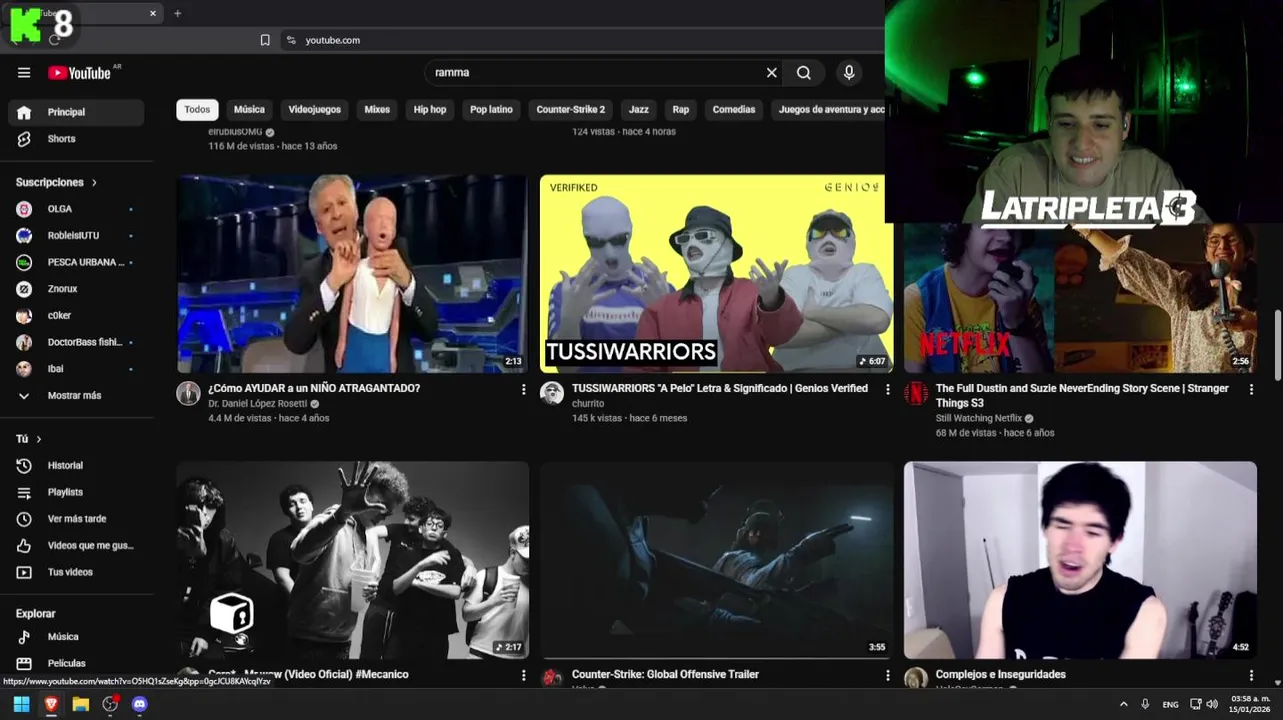Start voice search with the microphone
The width and height of the screenshot is (1283, 720).
(849, 72)
